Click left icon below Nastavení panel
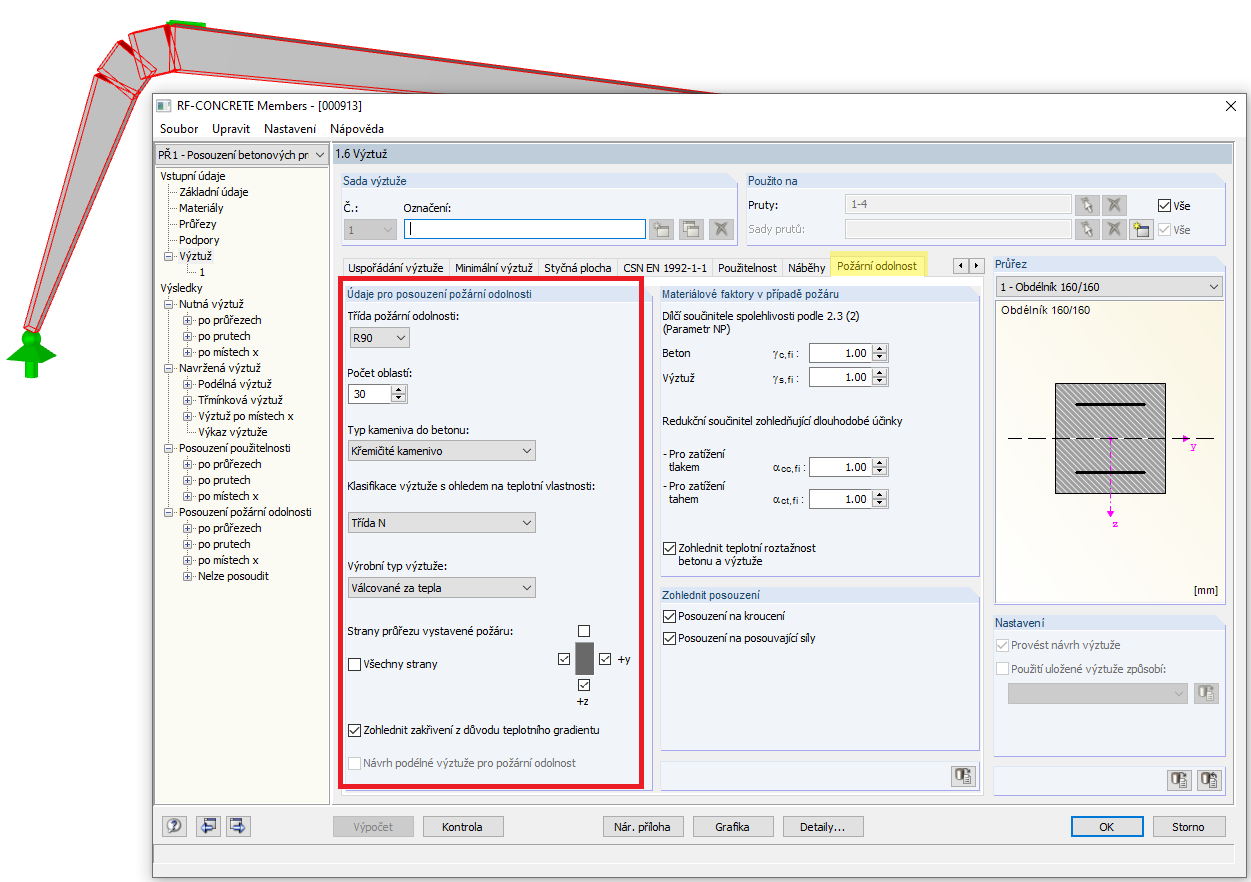 tap(1180, 780)
